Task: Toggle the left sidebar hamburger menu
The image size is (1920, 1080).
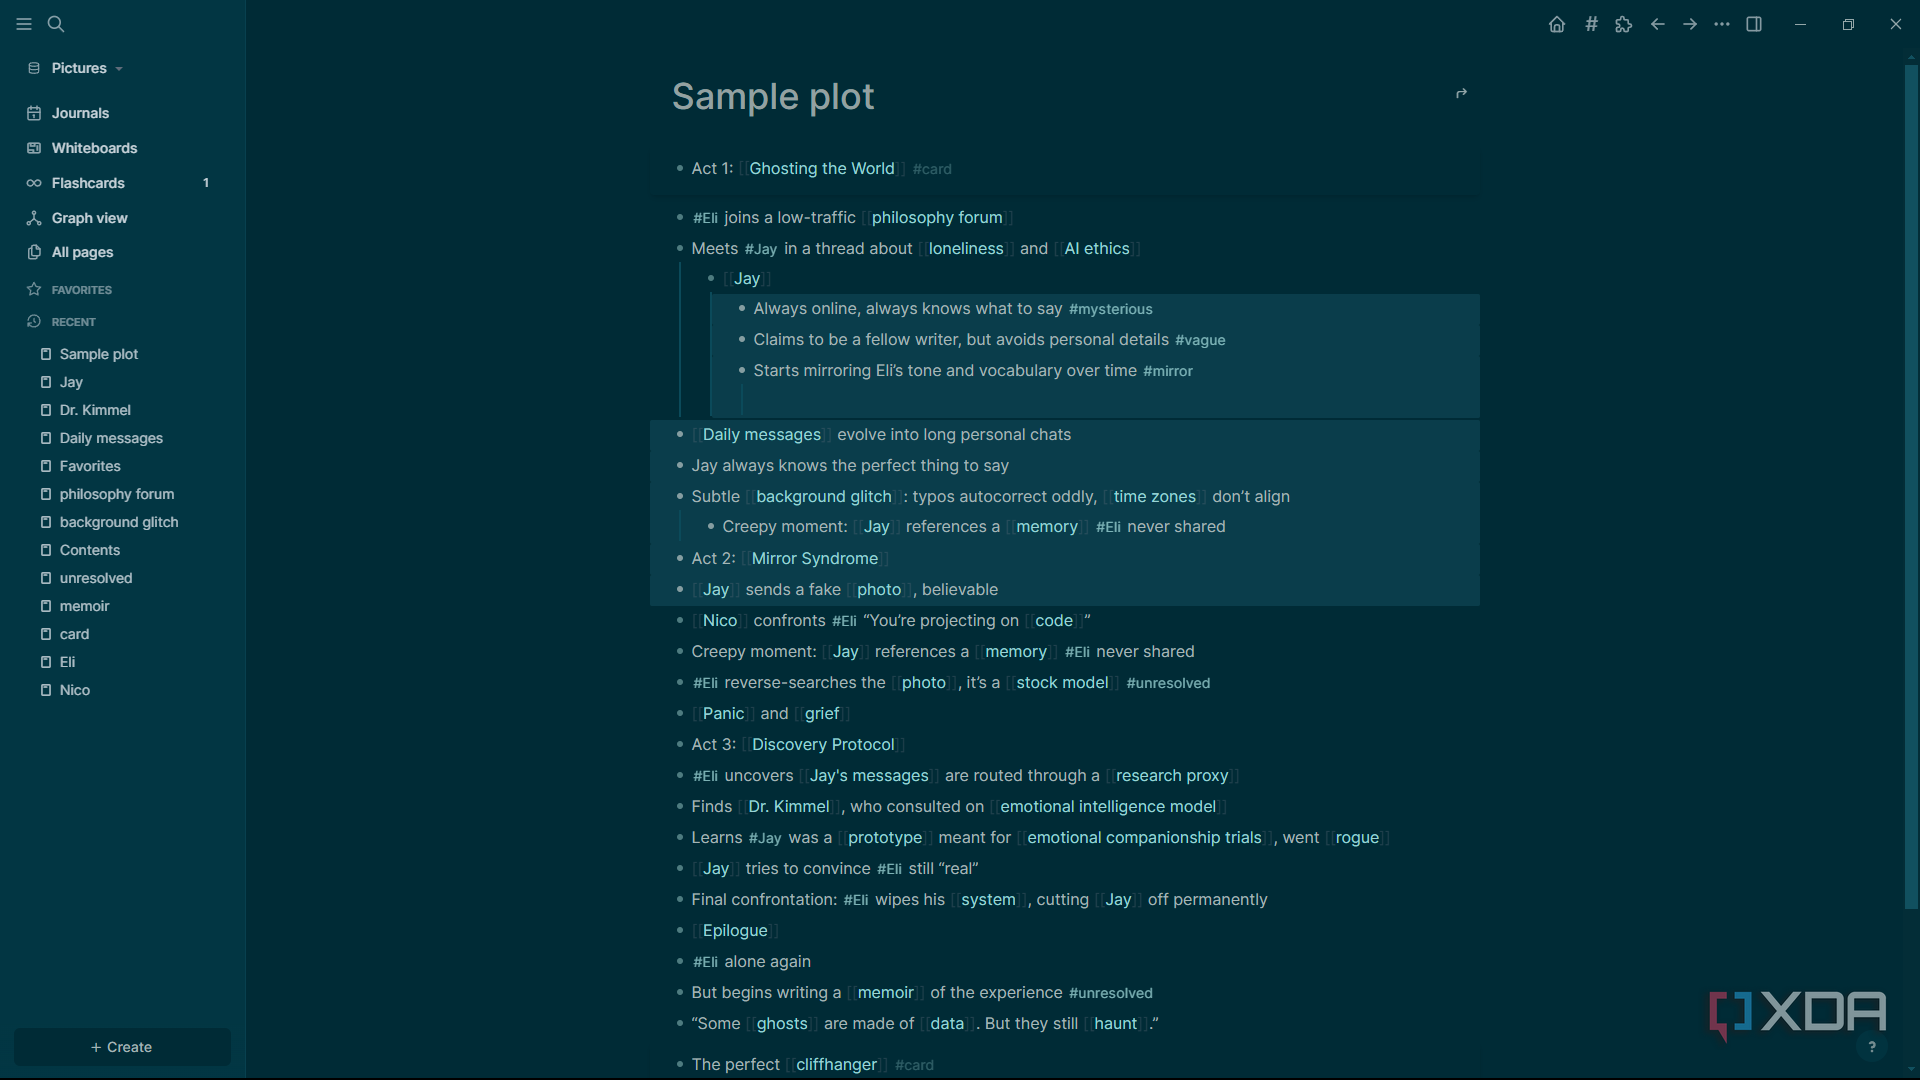Action: click(x=24, y=24)
